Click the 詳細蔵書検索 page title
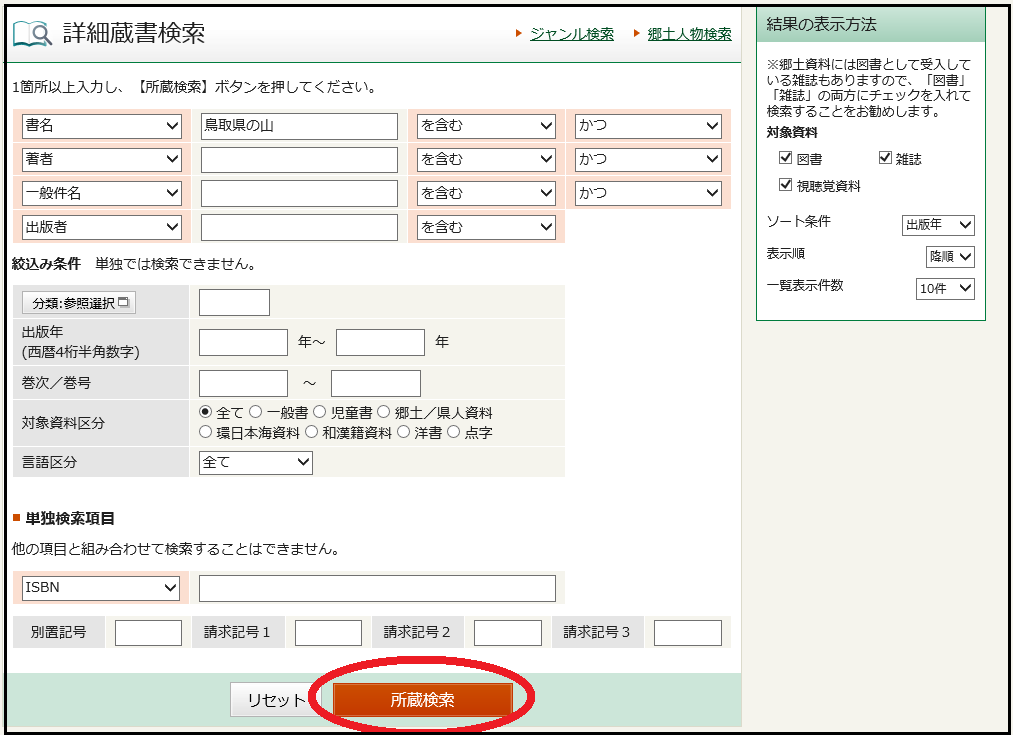The height and width of the screenshot is (735, 1013). [x=134, y=33]
